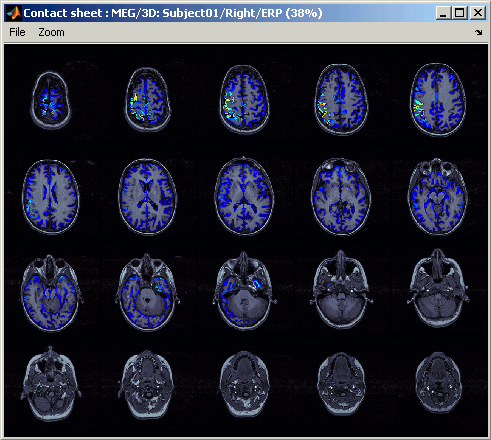
Task: Maximize the Contact sheet window
Action: 460,13
